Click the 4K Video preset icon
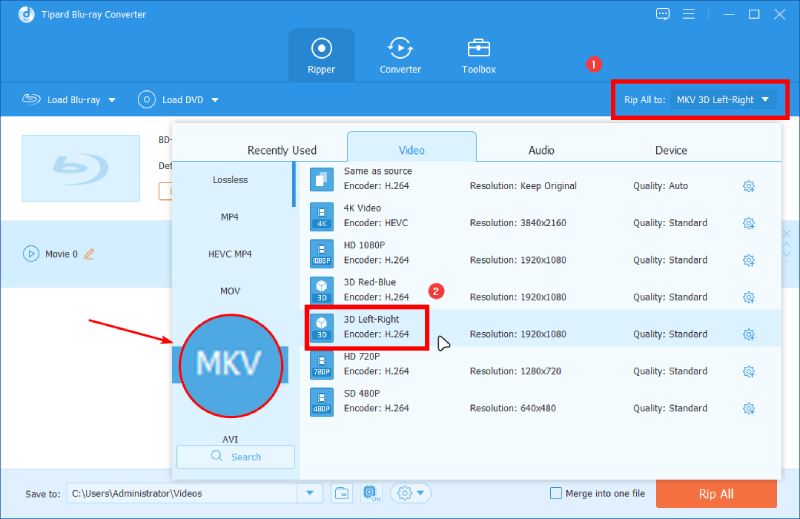The image size is (800, 519). point(322,216)
